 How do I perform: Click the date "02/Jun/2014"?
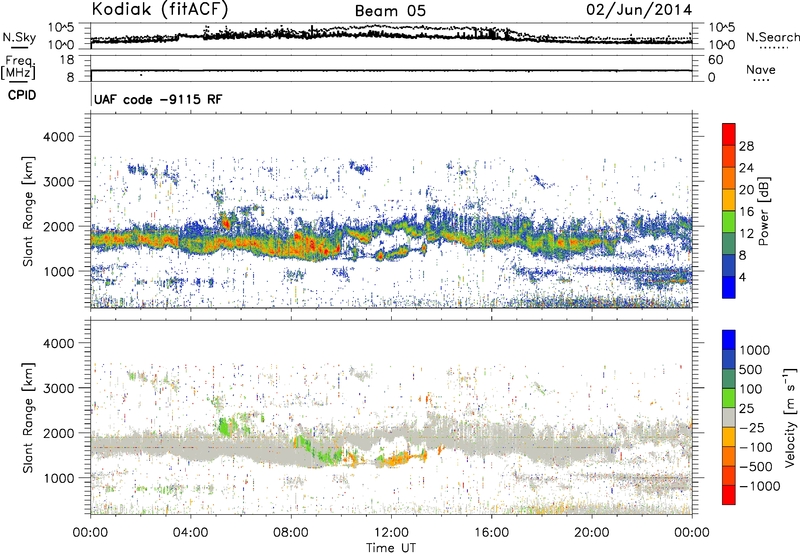639,10
